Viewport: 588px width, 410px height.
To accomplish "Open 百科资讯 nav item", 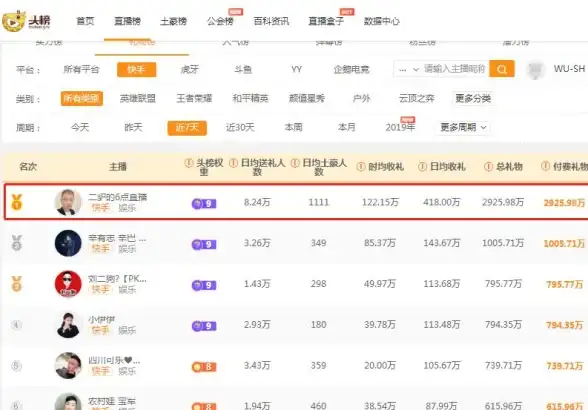I will 271,21.
